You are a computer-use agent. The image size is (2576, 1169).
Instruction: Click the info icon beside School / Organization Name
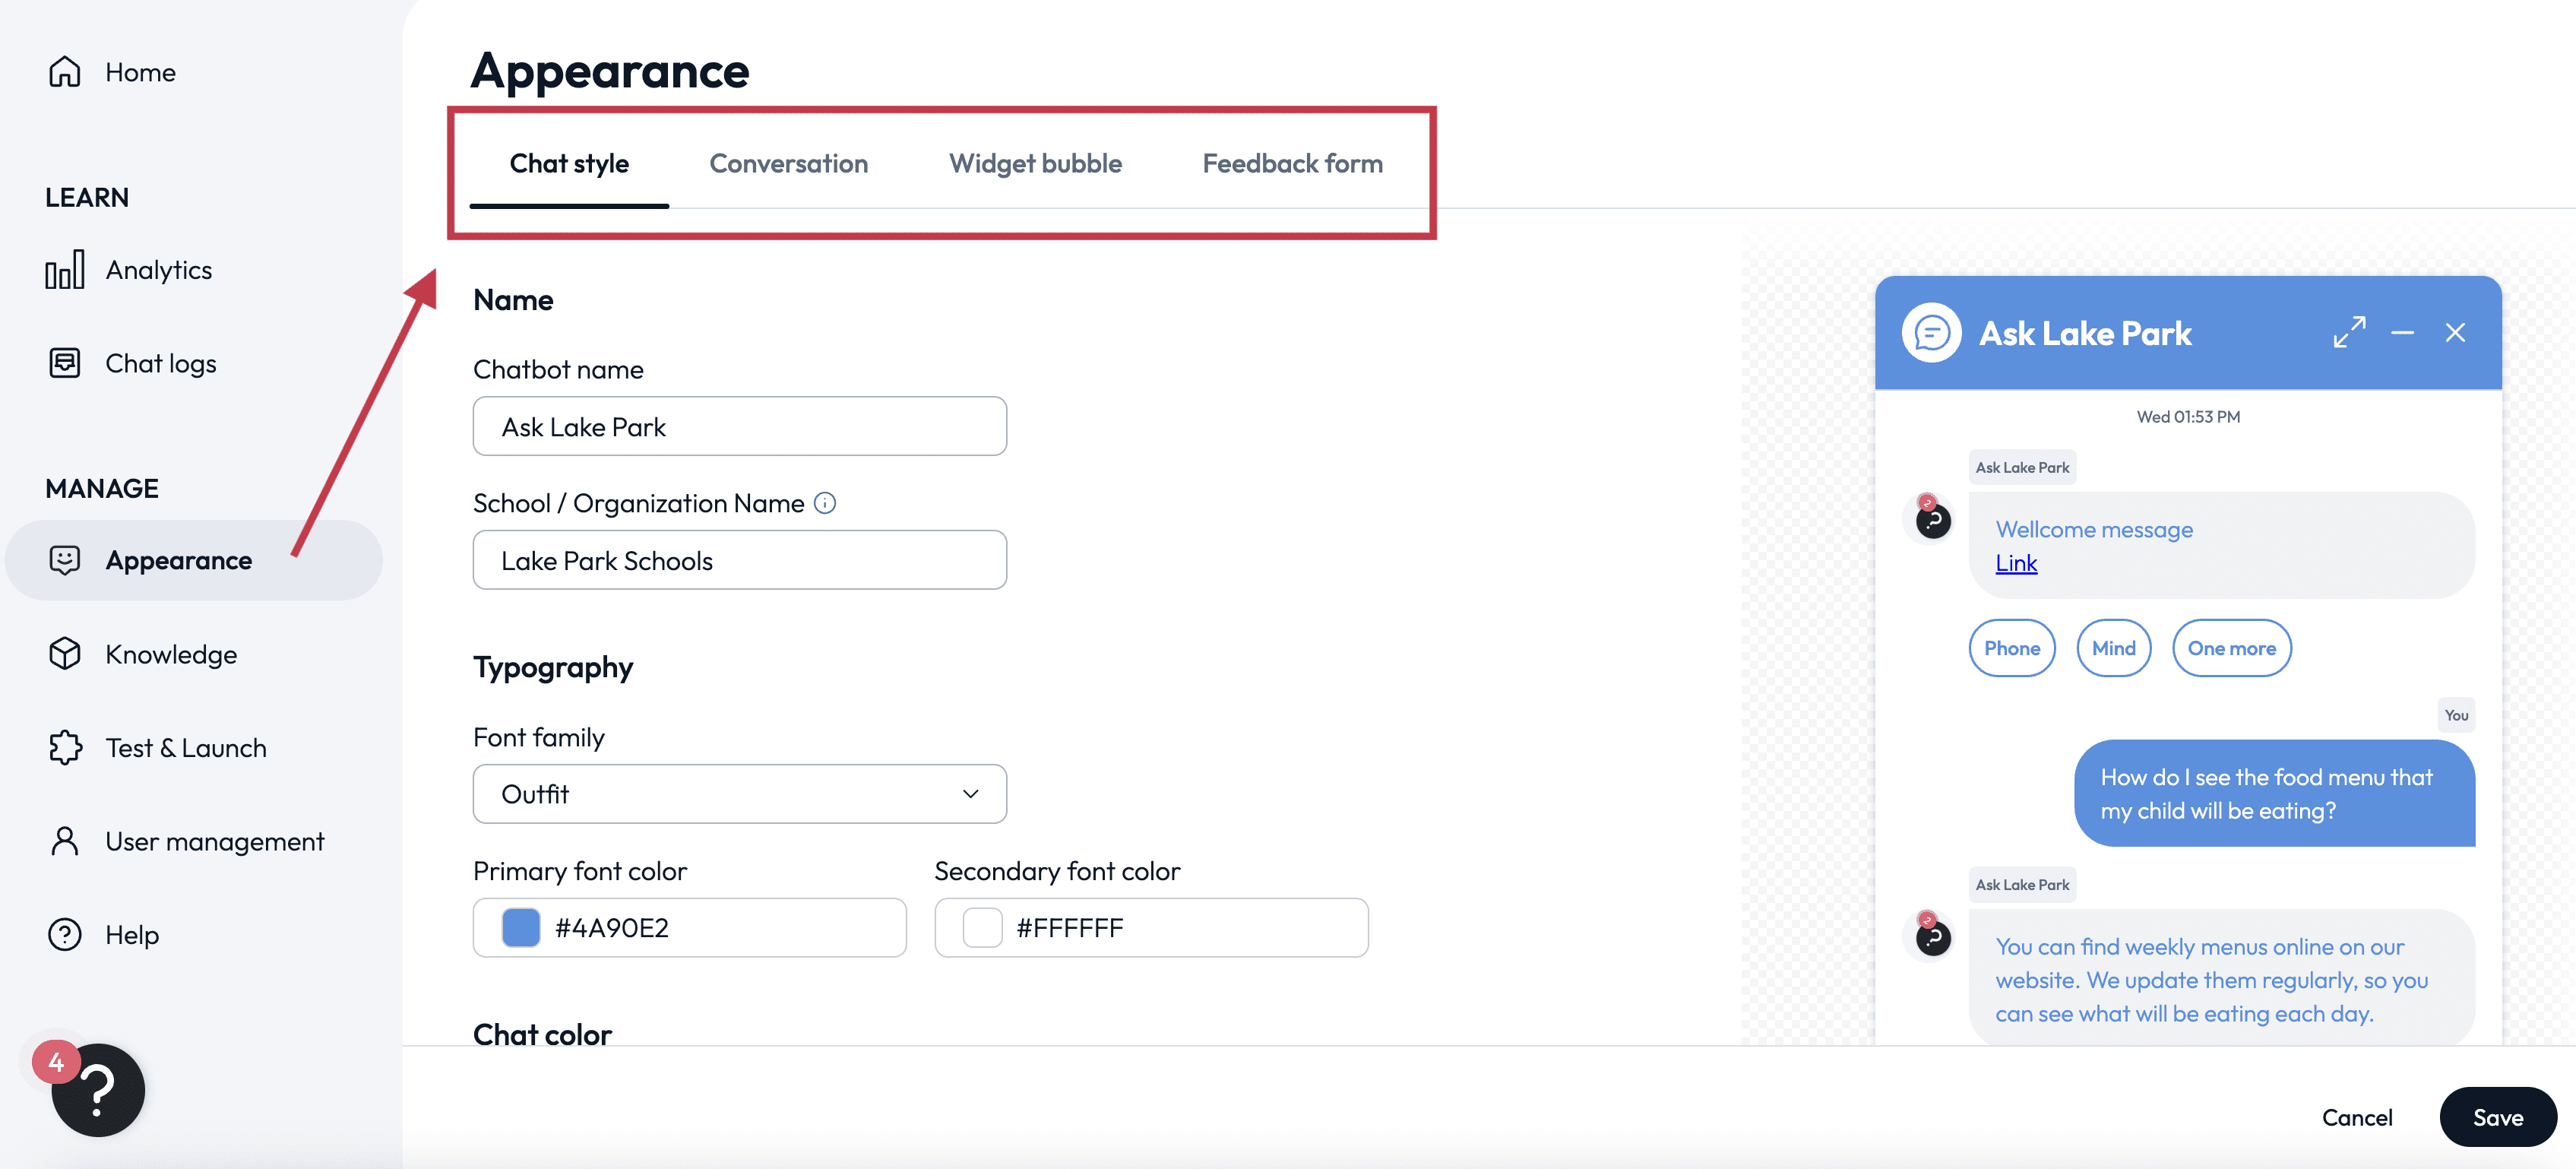pos(825,503)
